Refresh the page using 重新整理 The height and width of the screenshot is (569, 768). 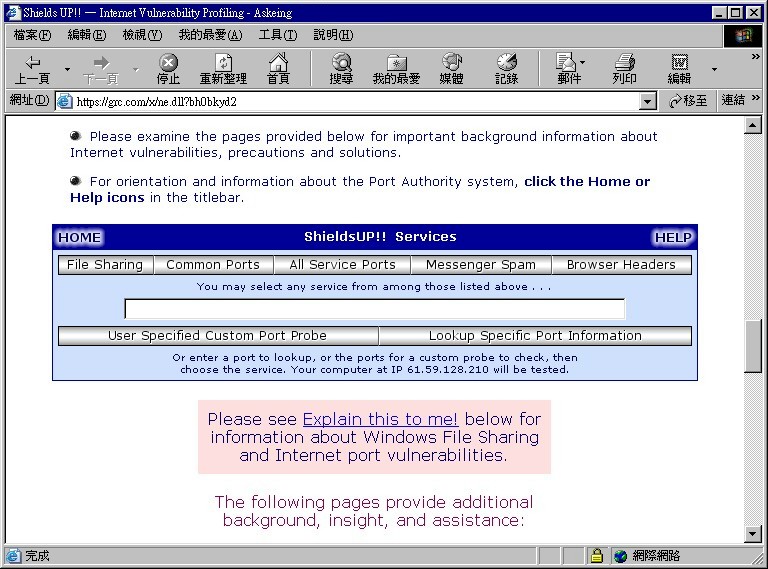coord(223,69)
